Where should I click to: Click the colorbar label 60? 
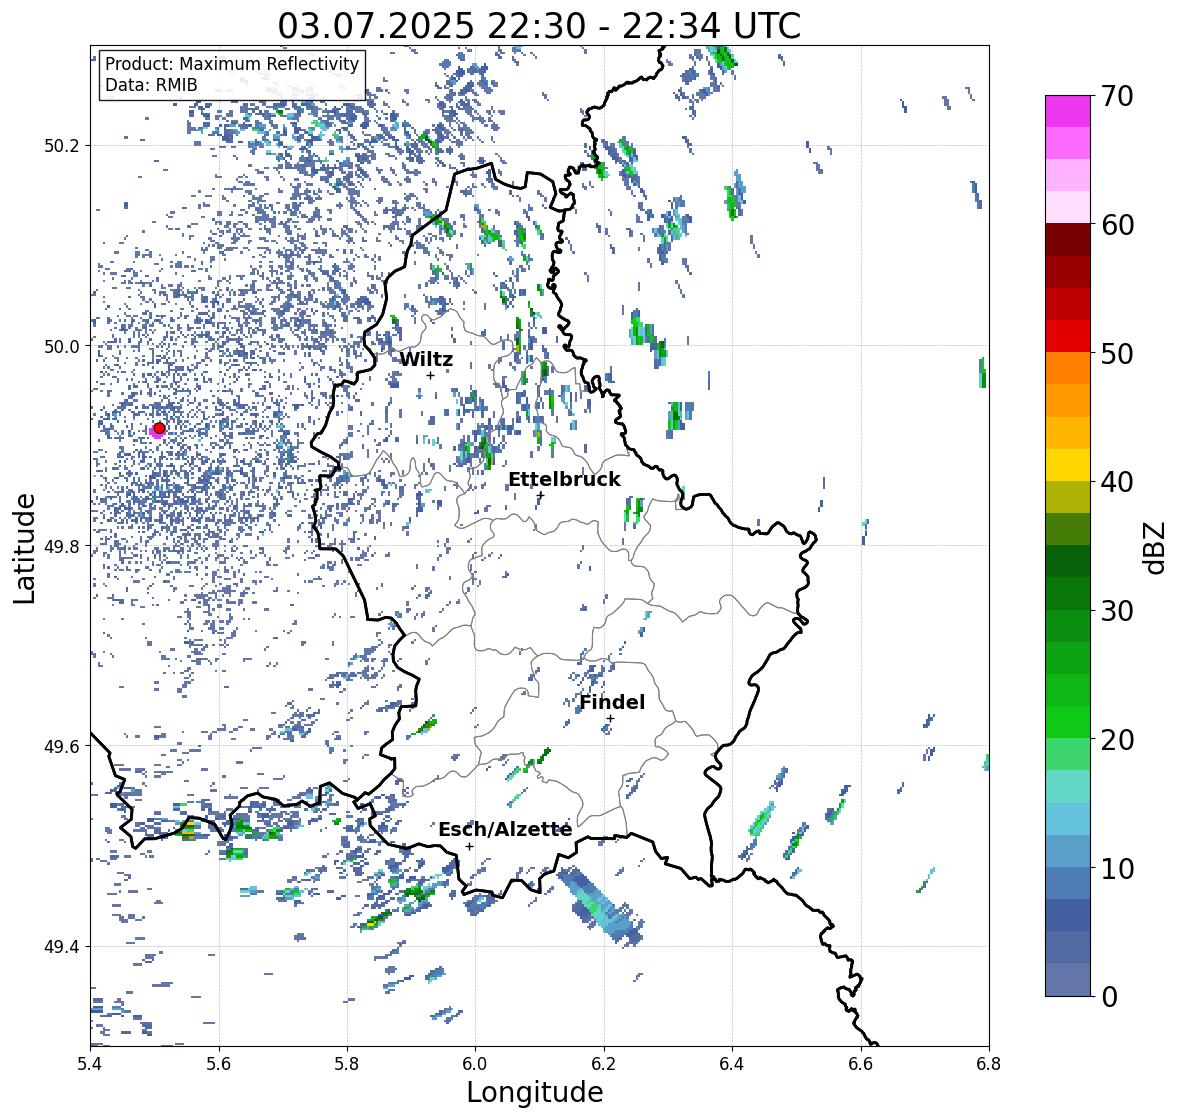1117,225
